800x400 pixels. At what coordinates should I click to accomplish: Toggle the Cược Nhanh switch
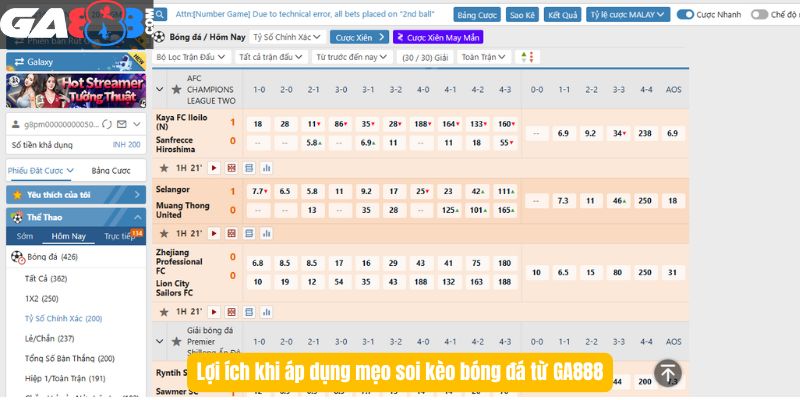tap(685, 14)
